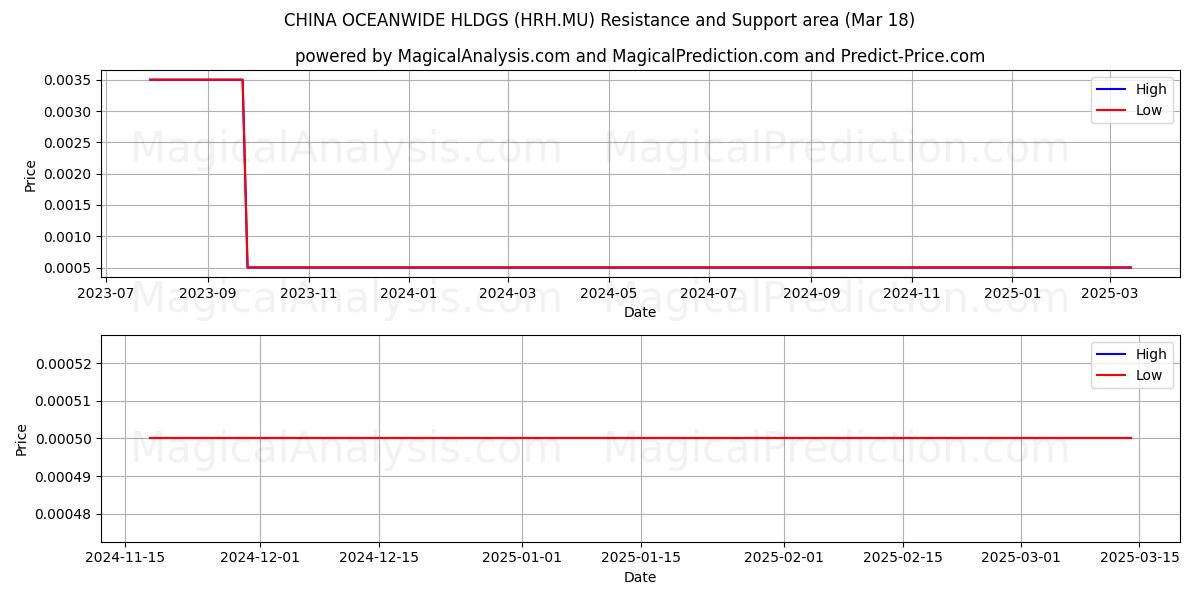This screenshot has height=600, width=1200.
Task: Click the 'Price' axis label of lower chart
Action: click(23, 440)
